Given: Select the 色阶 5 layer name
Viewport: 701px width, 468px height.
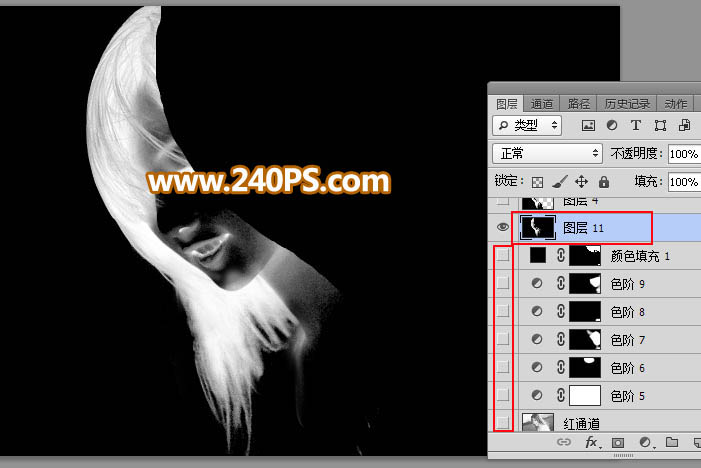Looking at the screenshot, I should [628, 396].
